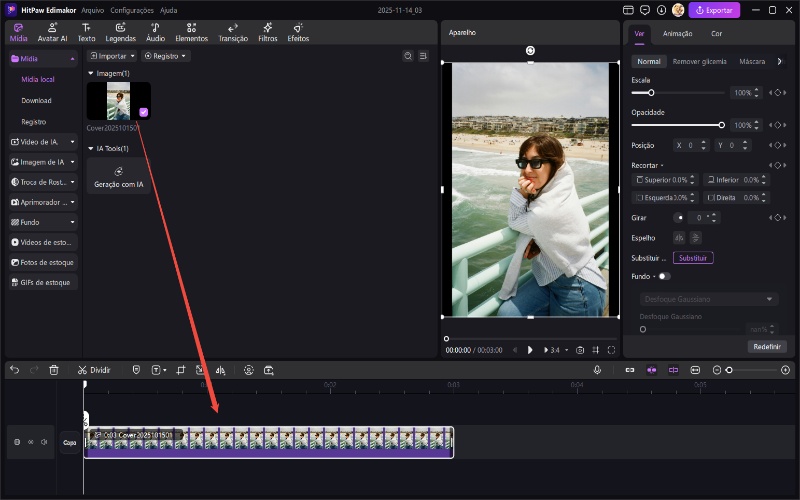Split the clip using Dividir

94,370
